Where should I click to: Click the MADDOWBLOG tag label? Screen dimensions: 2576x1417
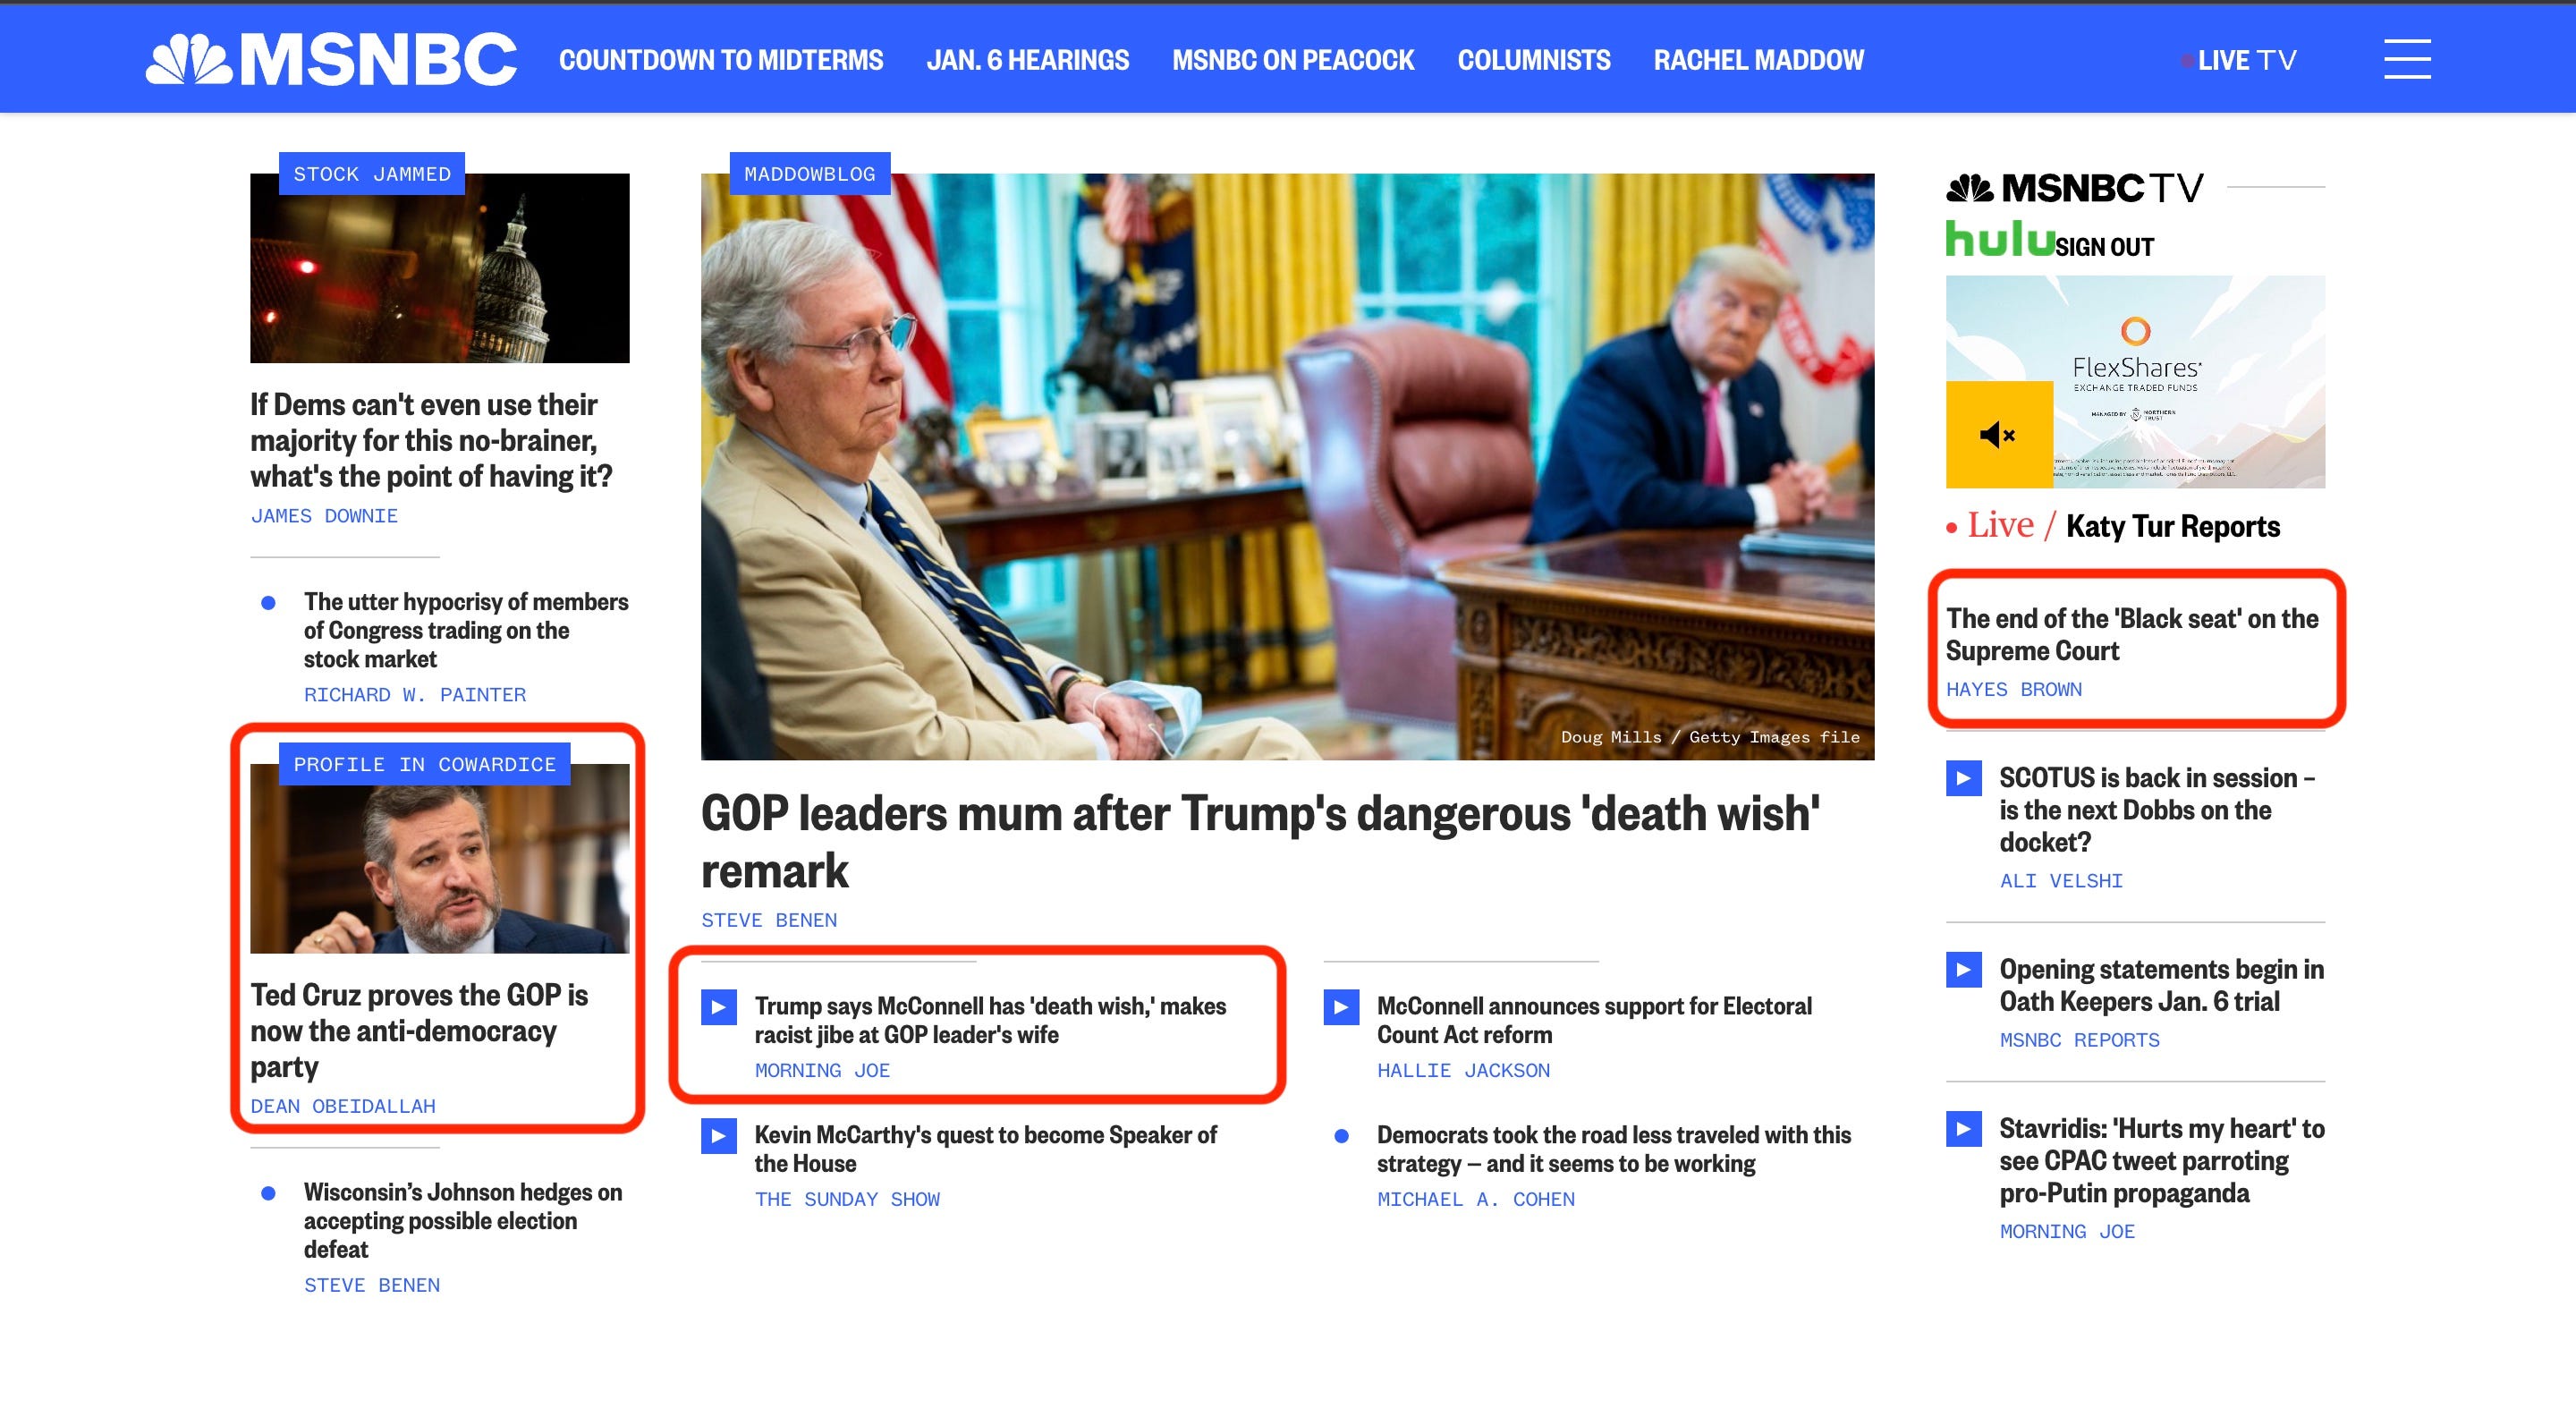click(810, 174)
